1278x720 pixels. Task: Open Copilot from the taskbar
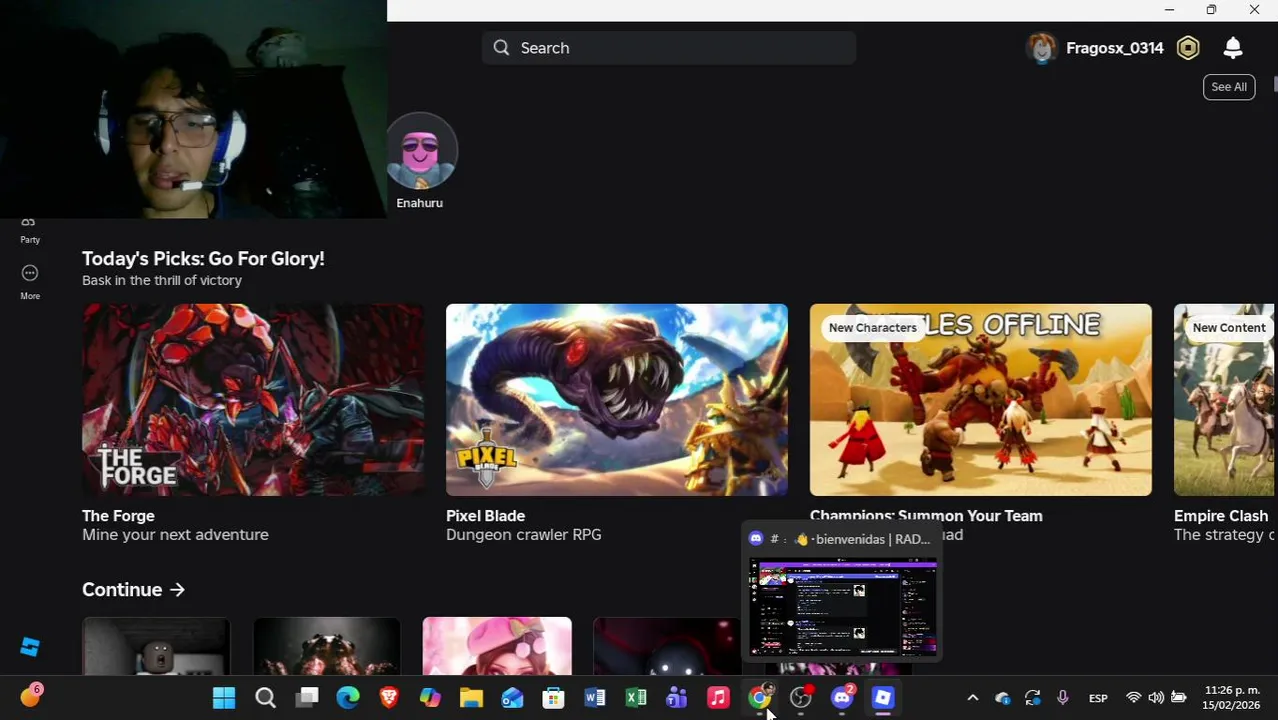pos(430,698)
